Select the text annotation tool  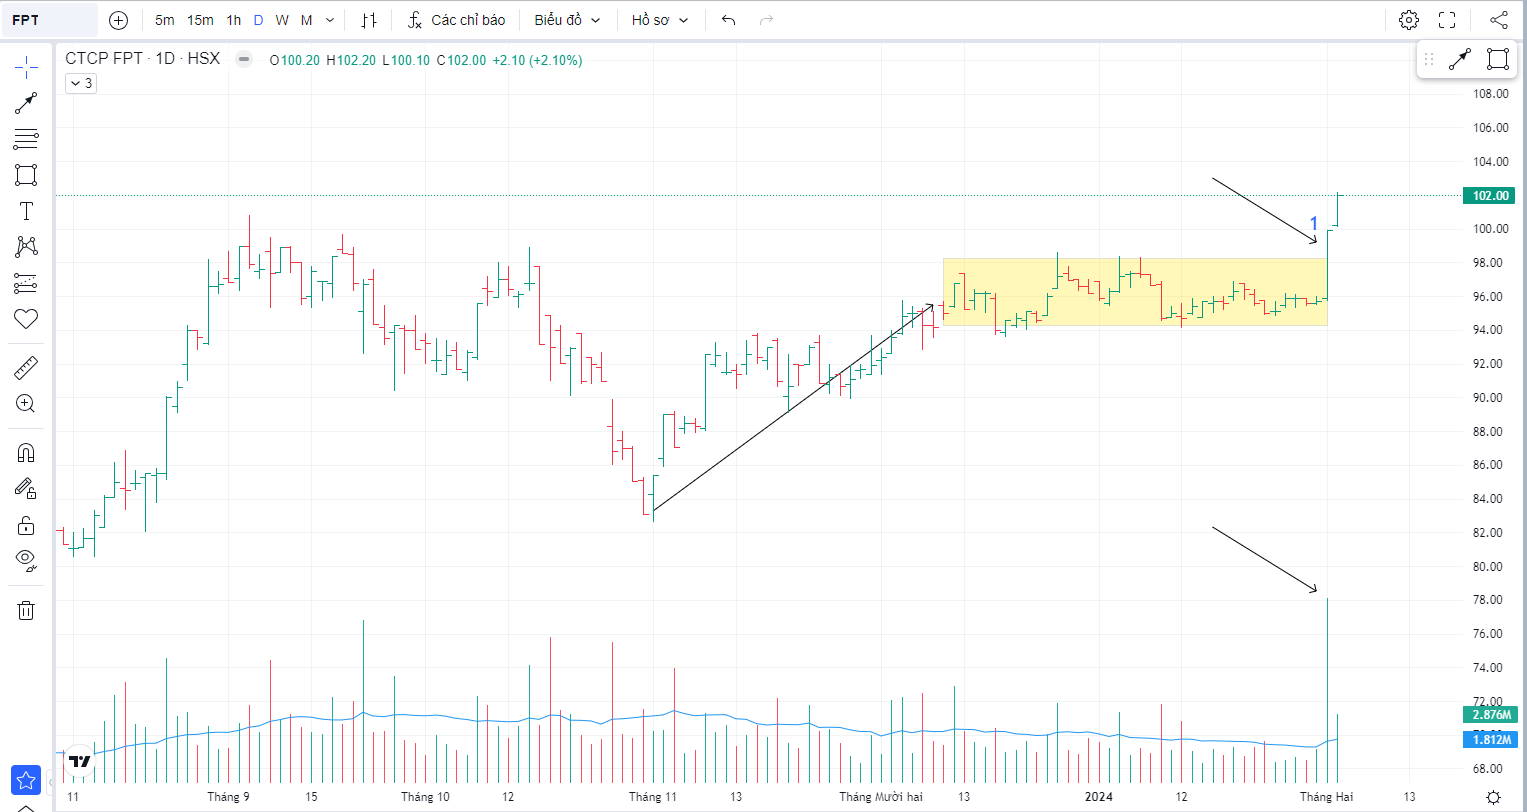point(26,211)
